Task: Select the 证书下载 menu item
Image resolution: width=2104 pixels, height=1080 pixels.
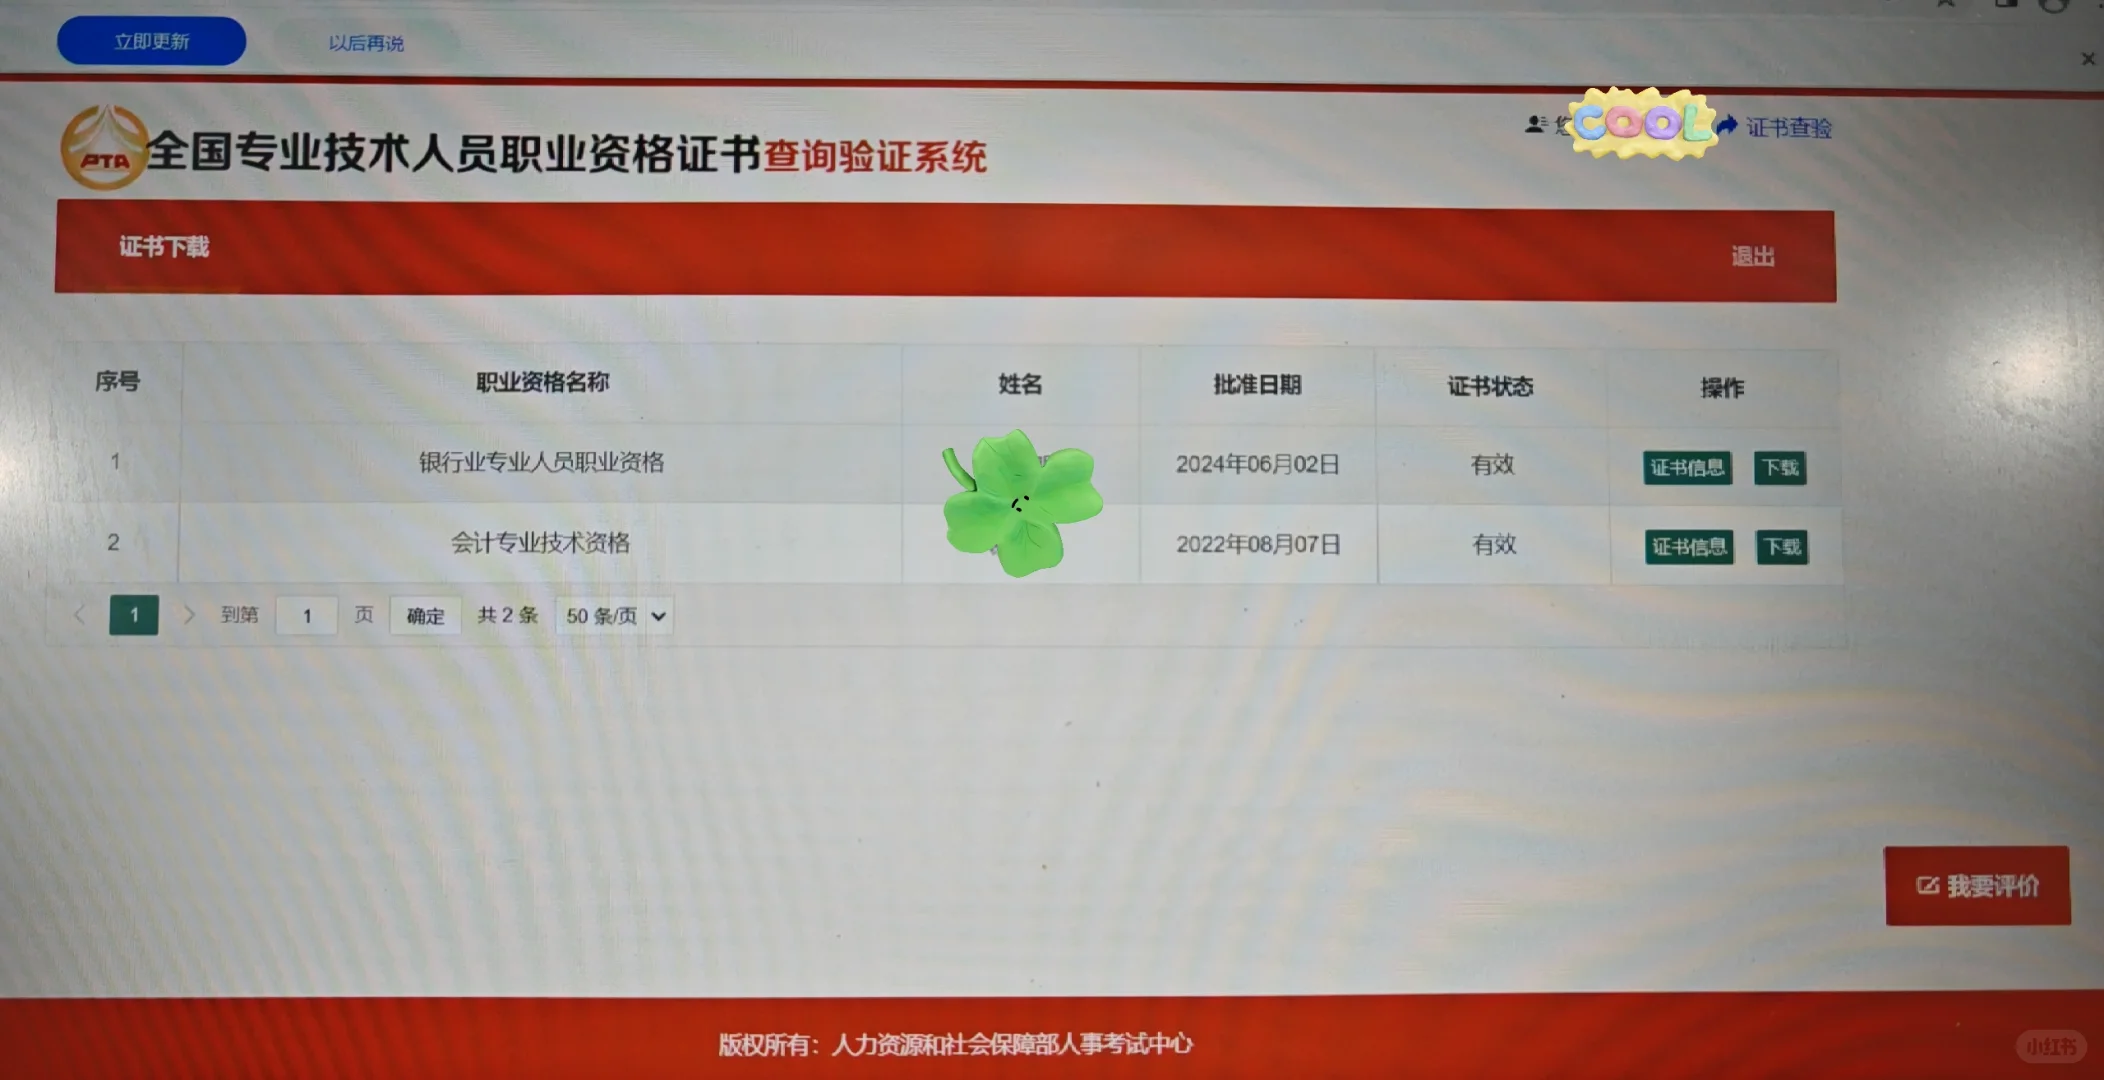Action: pyautogui.click(x=165, y=247)
